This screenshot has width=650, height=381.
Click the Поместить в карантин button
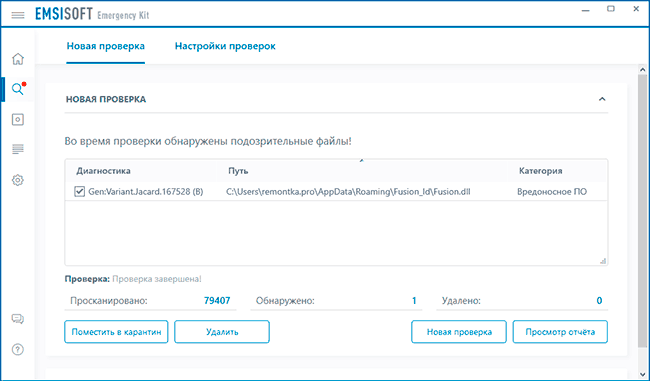pyautogui.click(x=116, y=332)
